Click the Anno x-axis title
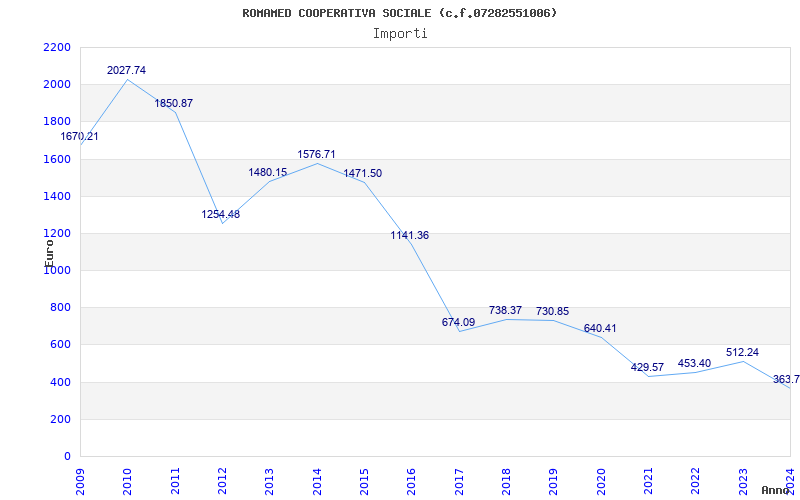 [x=776, y=490]
